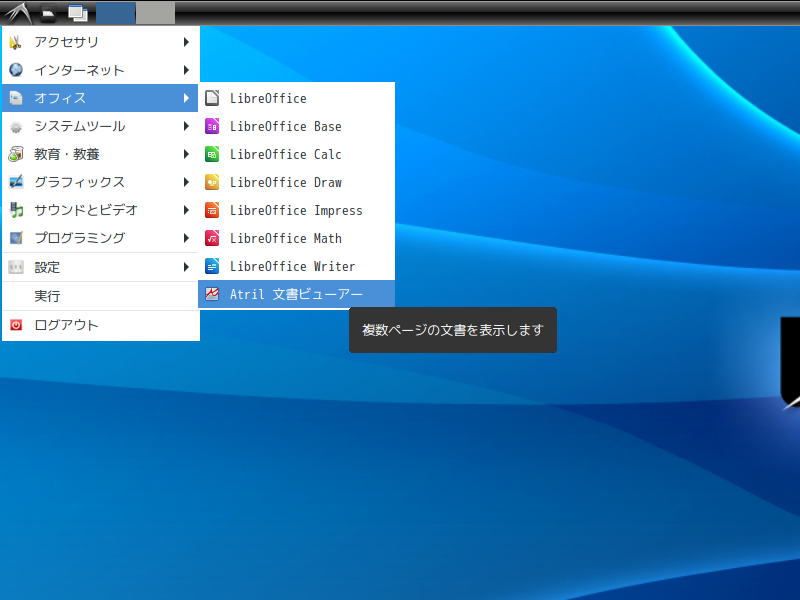This screenshot has width=800, height=600.
Task: Open LibreOffice Math formula editor
Action: [x=285, y=238]
